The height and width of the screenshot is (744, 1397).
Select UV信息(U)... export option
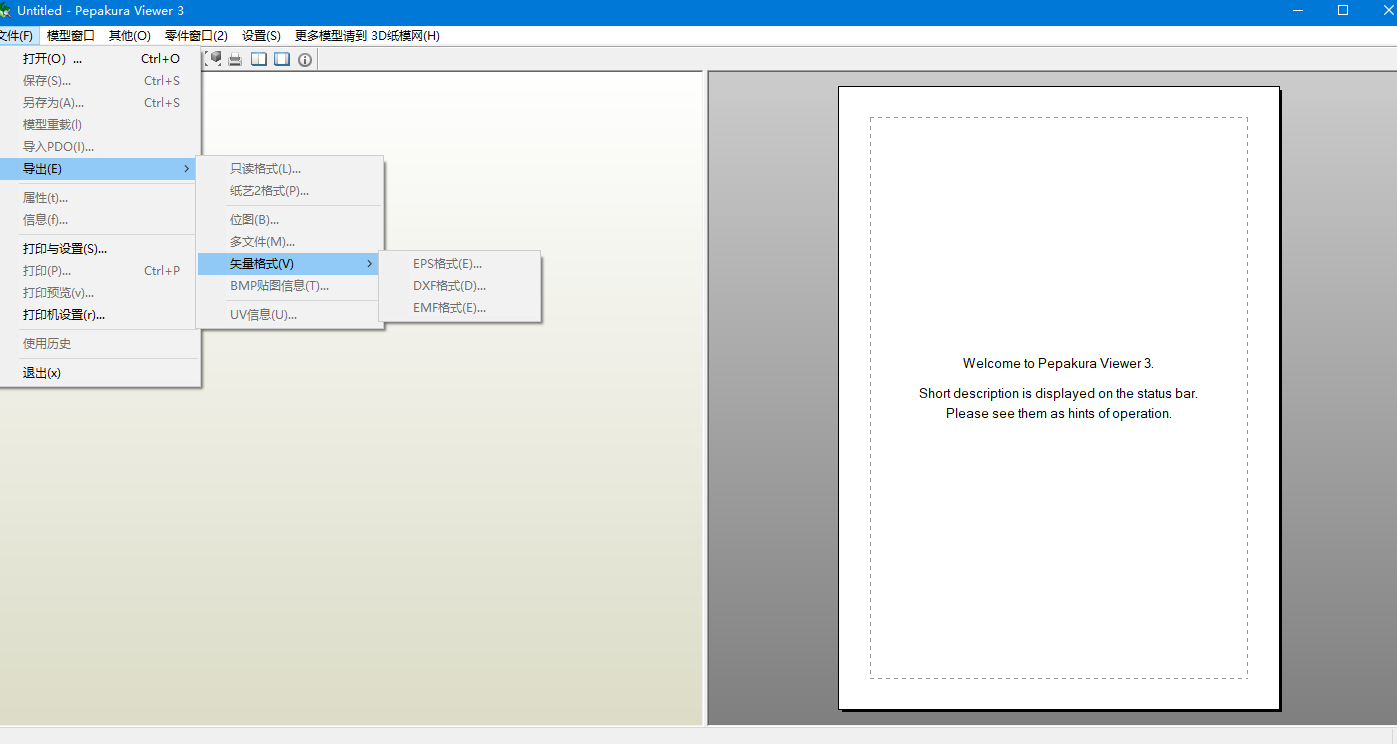pyautogui.click(x=290, y=315)
